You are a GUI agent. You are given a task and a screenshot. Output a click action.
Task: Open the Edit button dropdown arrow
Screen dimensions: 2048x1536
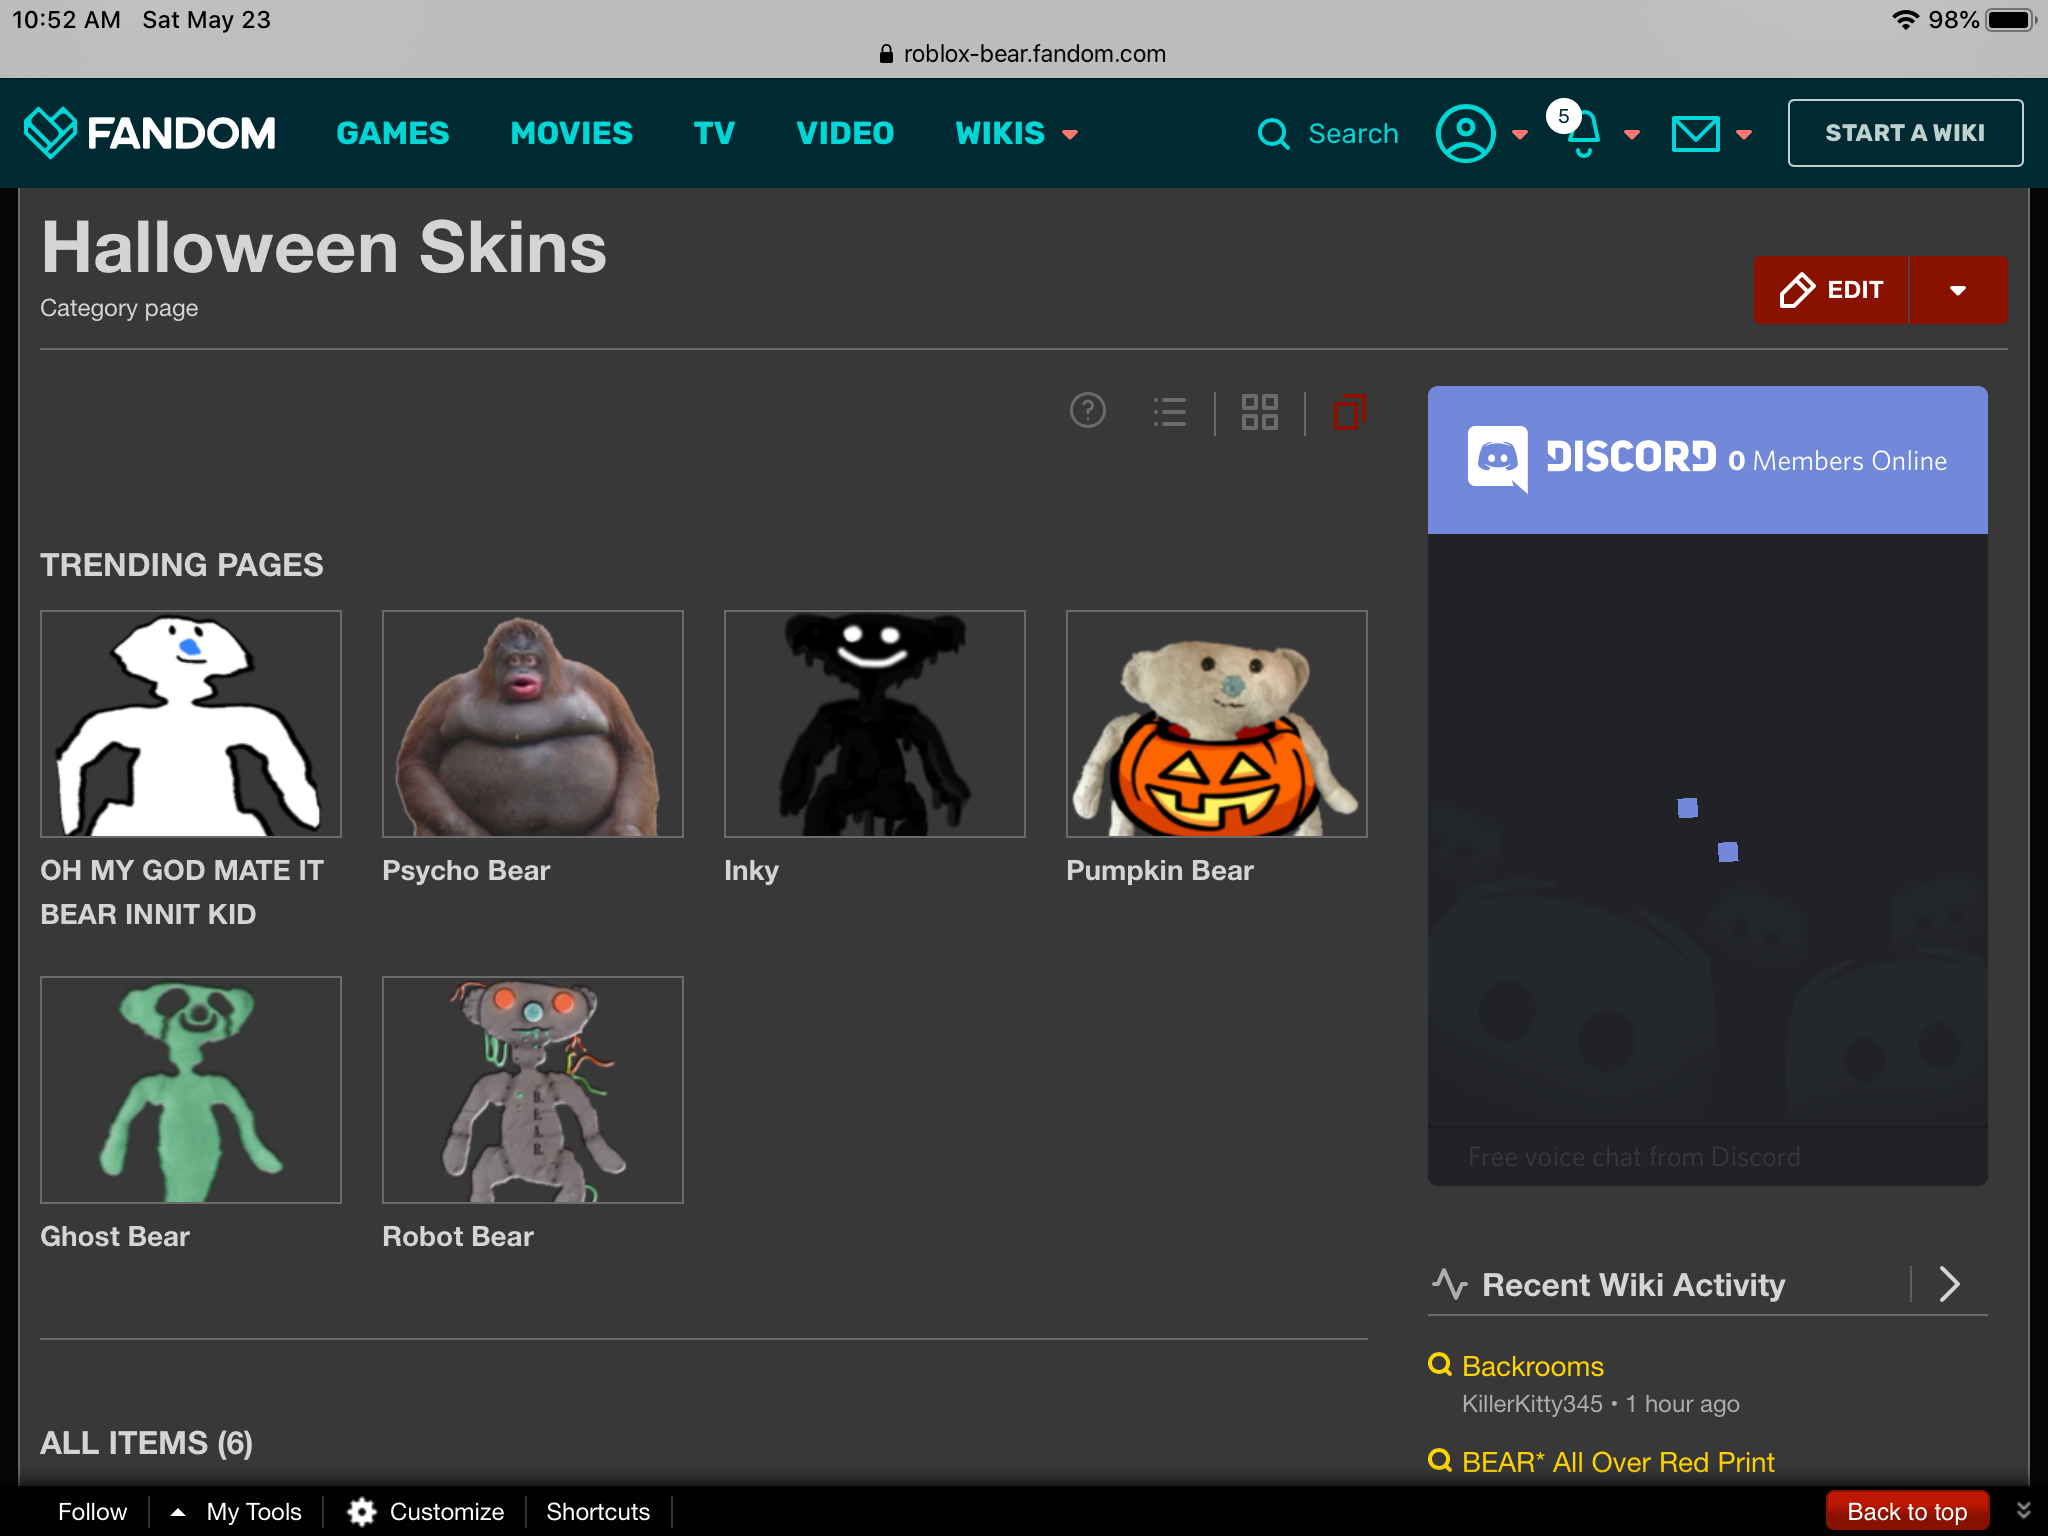(x=1958, y=290)
